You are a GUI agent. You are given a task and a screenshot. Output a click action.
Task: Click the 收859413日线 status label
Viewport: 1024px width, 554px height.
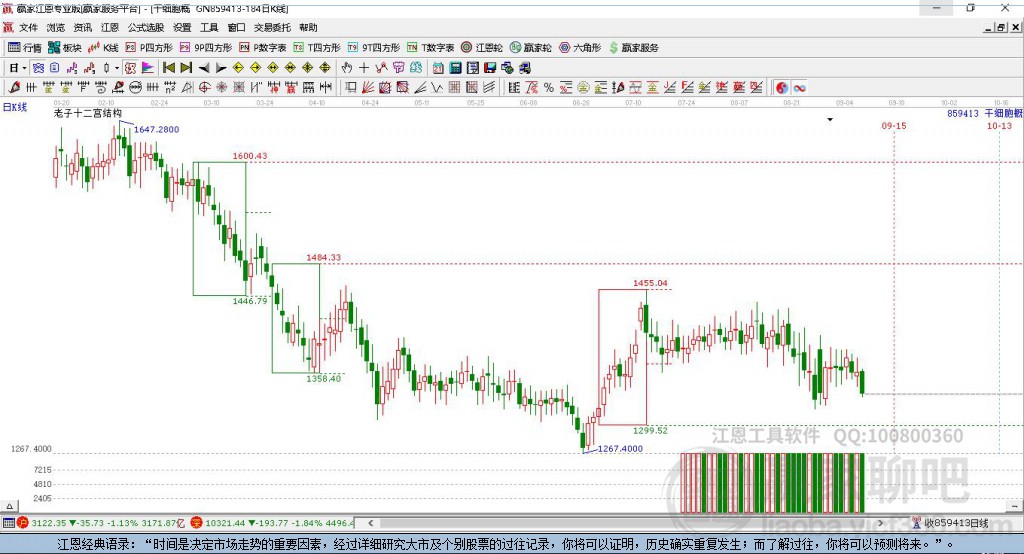tap(956, 523)
